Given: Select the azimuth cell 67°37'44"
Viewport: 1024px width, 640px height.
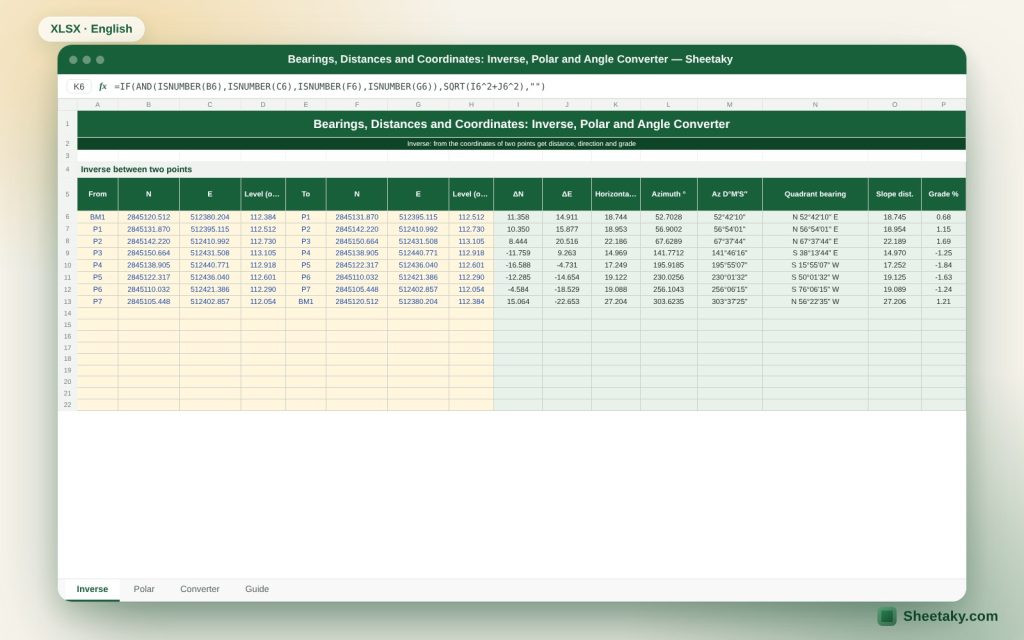Looking at the screenshot, I should click(x=729, y=241).
